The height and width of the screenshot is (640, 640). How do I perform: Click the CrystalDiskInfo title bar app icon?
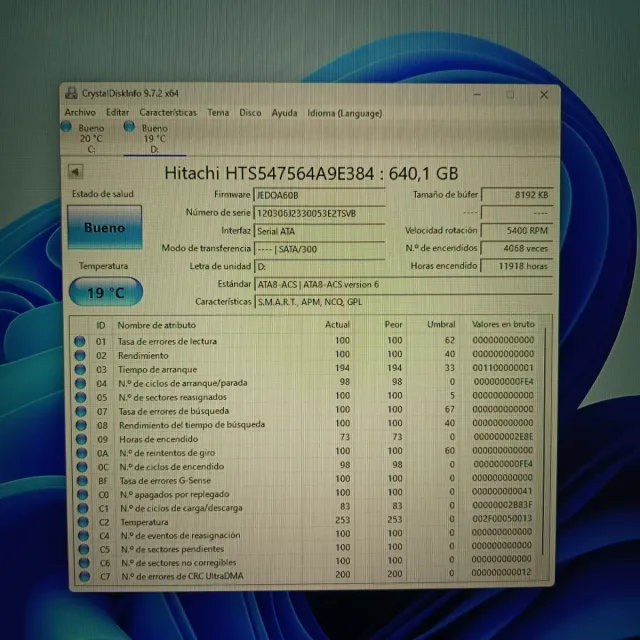pyautogui.click(x=72, y=94)
